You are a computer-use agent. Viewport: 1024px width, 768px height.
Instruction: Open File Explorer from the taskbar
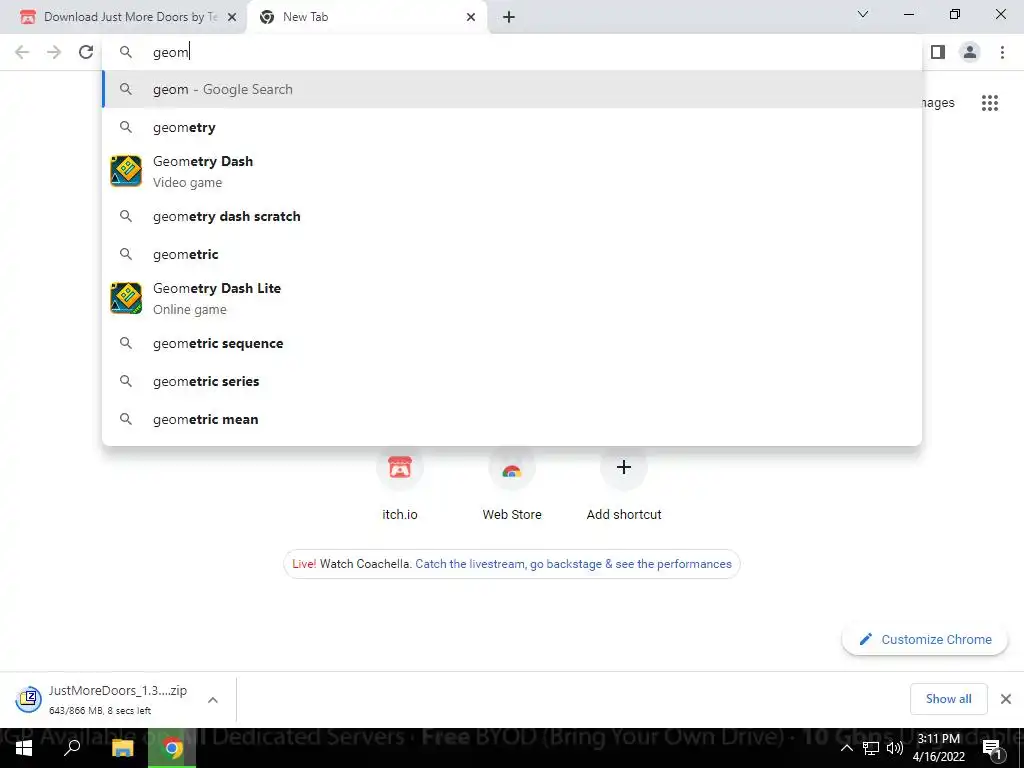pos(122,748)
